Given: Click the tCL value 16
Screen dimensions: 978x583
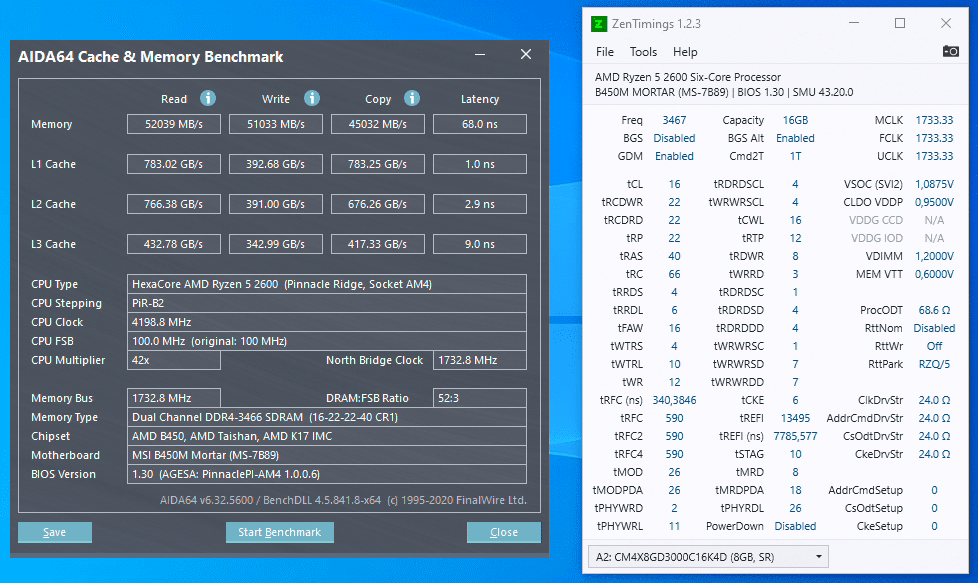Looking at the screenshot, I should point(674,184).
